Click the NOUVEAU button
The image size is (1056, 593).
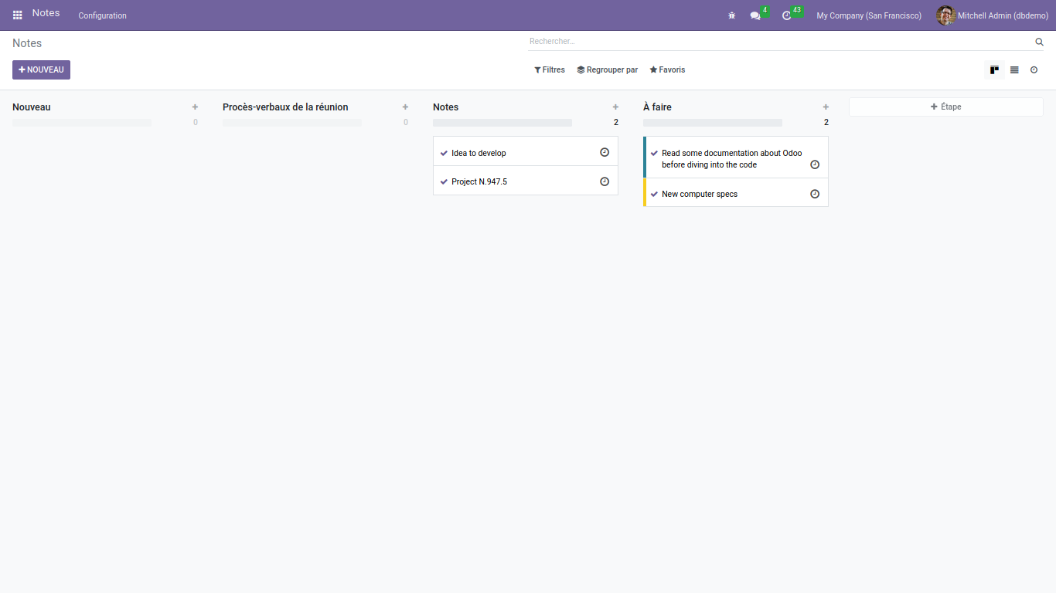click(41, 70)
